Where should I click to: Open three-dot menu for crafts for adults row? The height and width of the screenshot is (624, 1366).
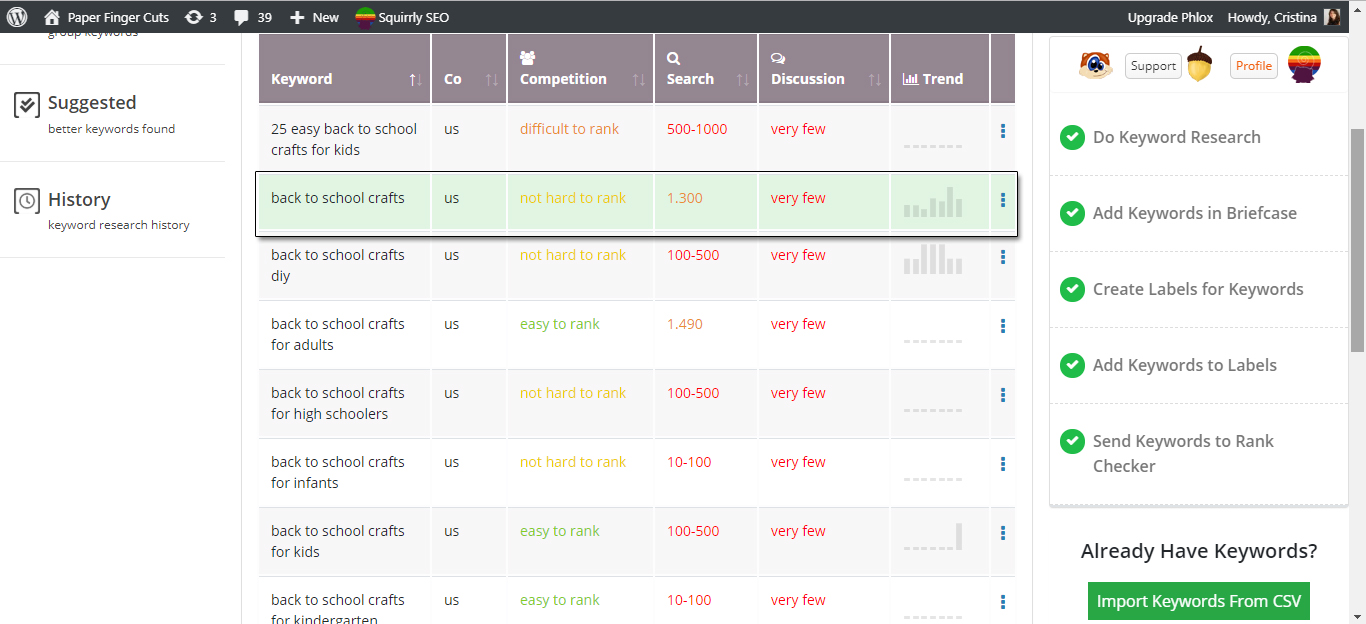pos(1003,326)
